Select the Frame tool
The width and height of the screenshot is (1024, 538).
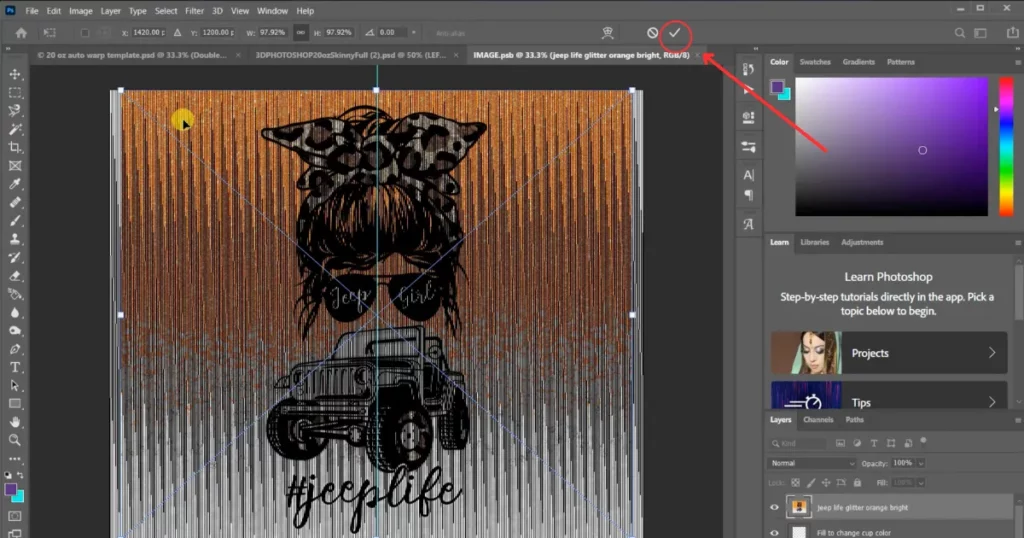(x=15, y=166)
